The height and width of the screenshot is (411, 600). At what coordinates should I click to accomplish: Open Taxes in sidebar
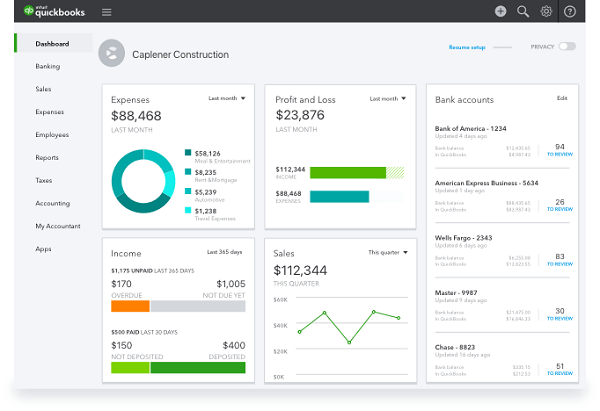44,180
